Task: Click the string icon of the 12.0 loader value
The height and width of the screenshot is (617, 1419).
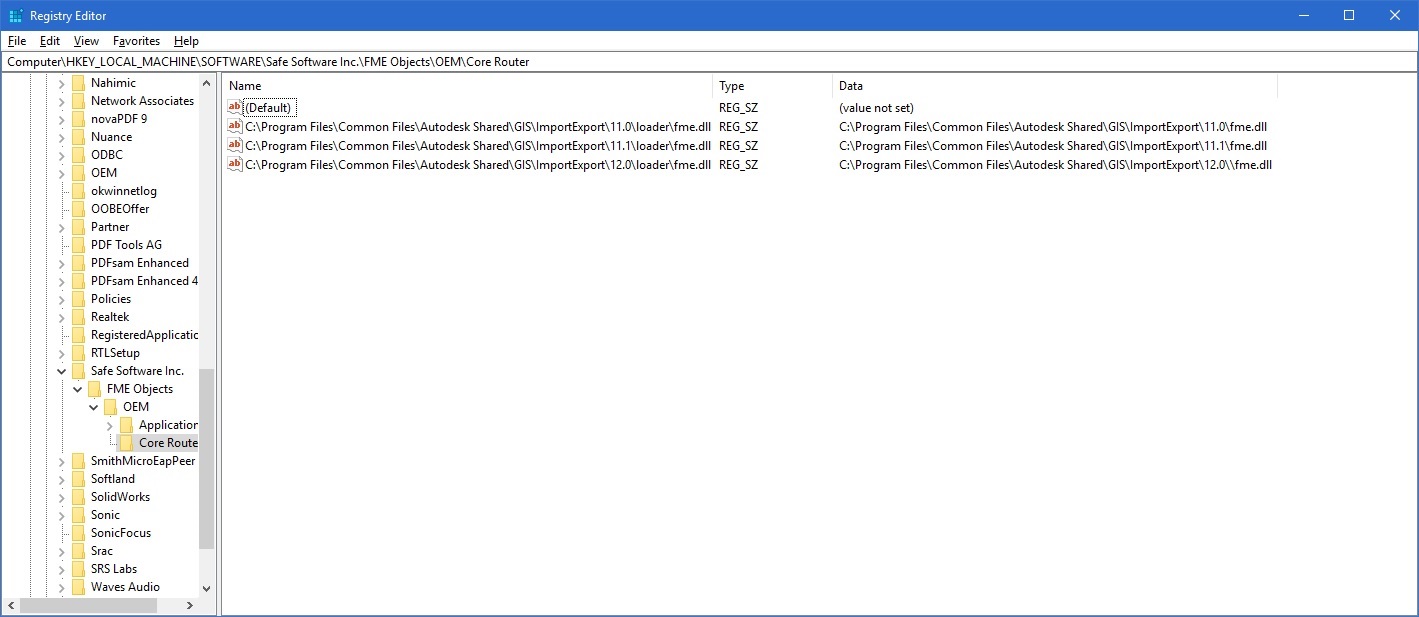Action: tap(235, 164)
